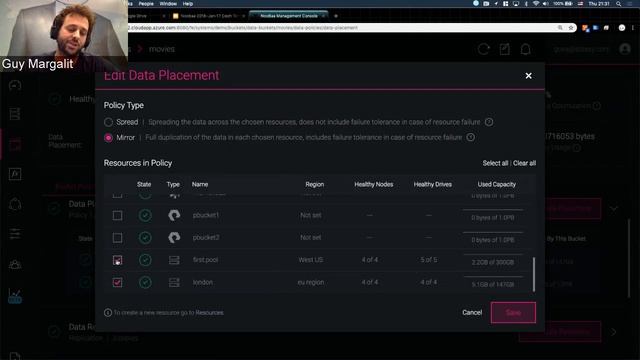This screenshot has width=640, height=360.
Task: Open macOS Spotlight search icon
Action: tap(619, 4)
